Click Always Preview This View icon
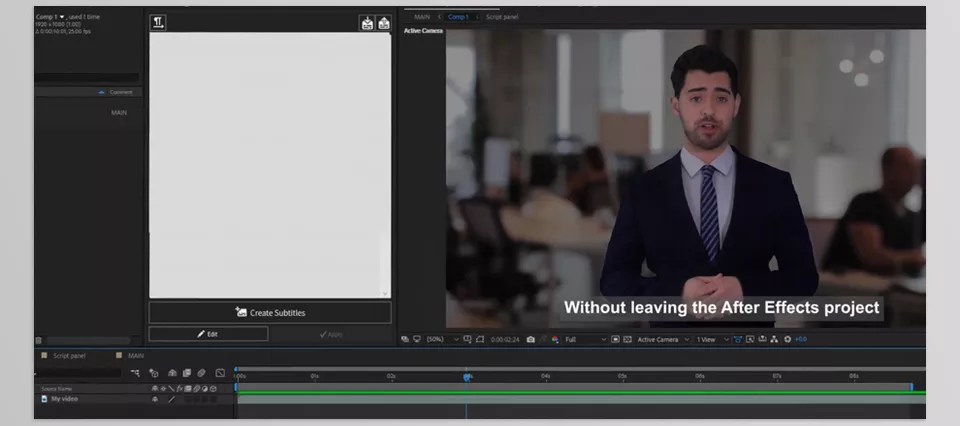Image resolution: width=960 pixels, height=426 pixels. pyautogui.click(x=405, y=339)
